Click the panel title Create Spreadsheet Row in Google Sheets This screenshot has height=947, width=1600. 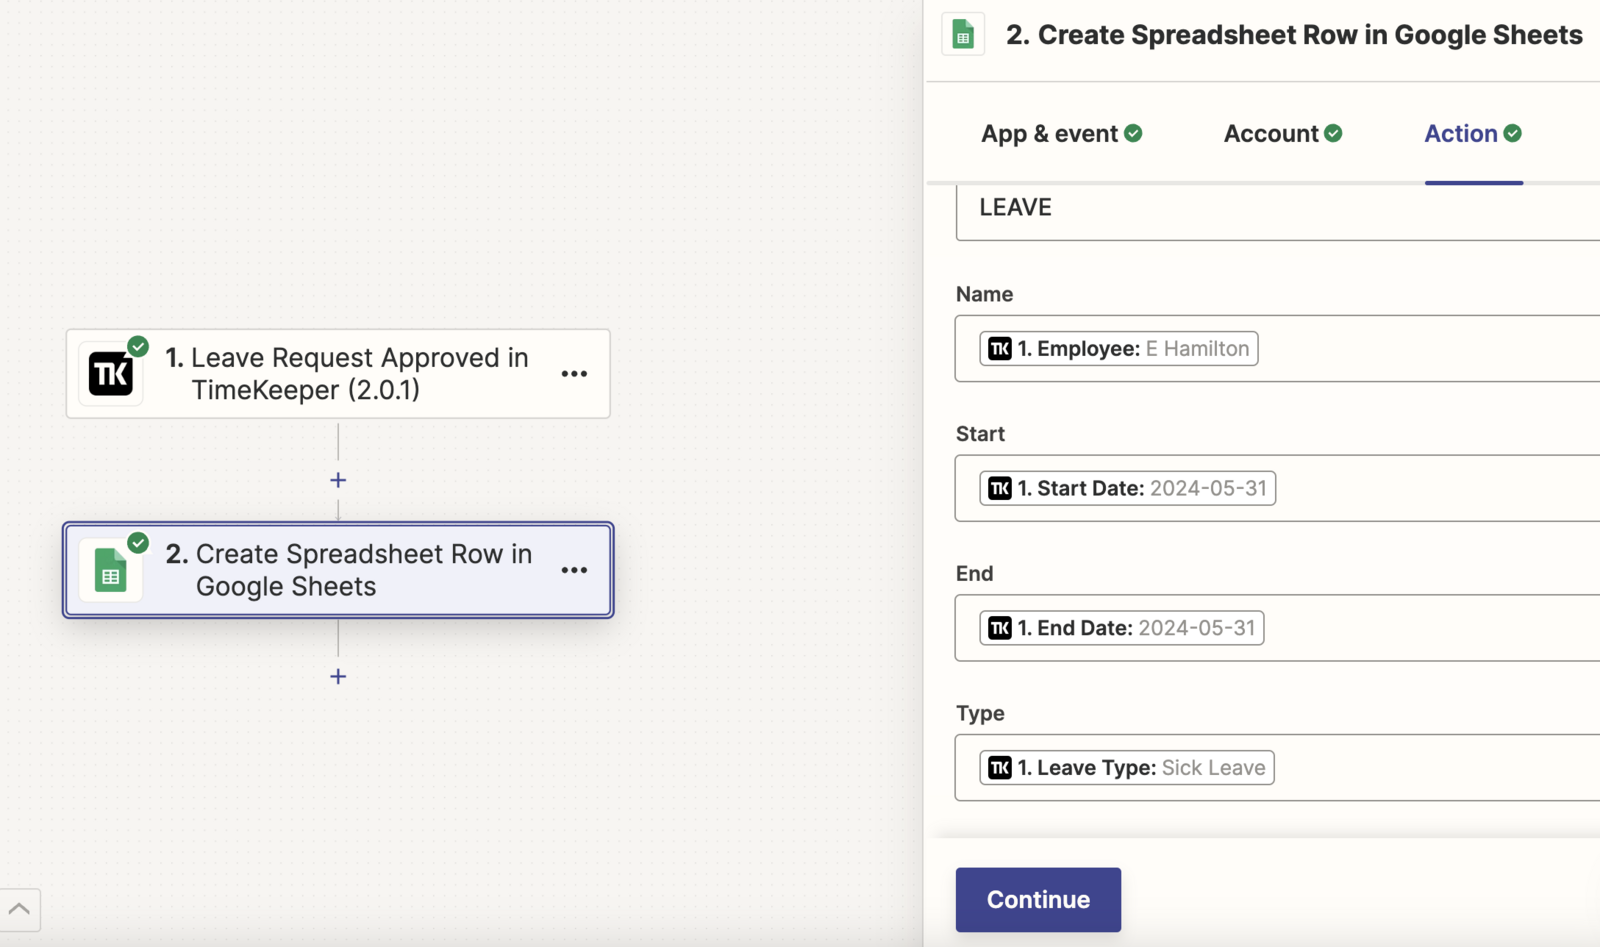1294,35
